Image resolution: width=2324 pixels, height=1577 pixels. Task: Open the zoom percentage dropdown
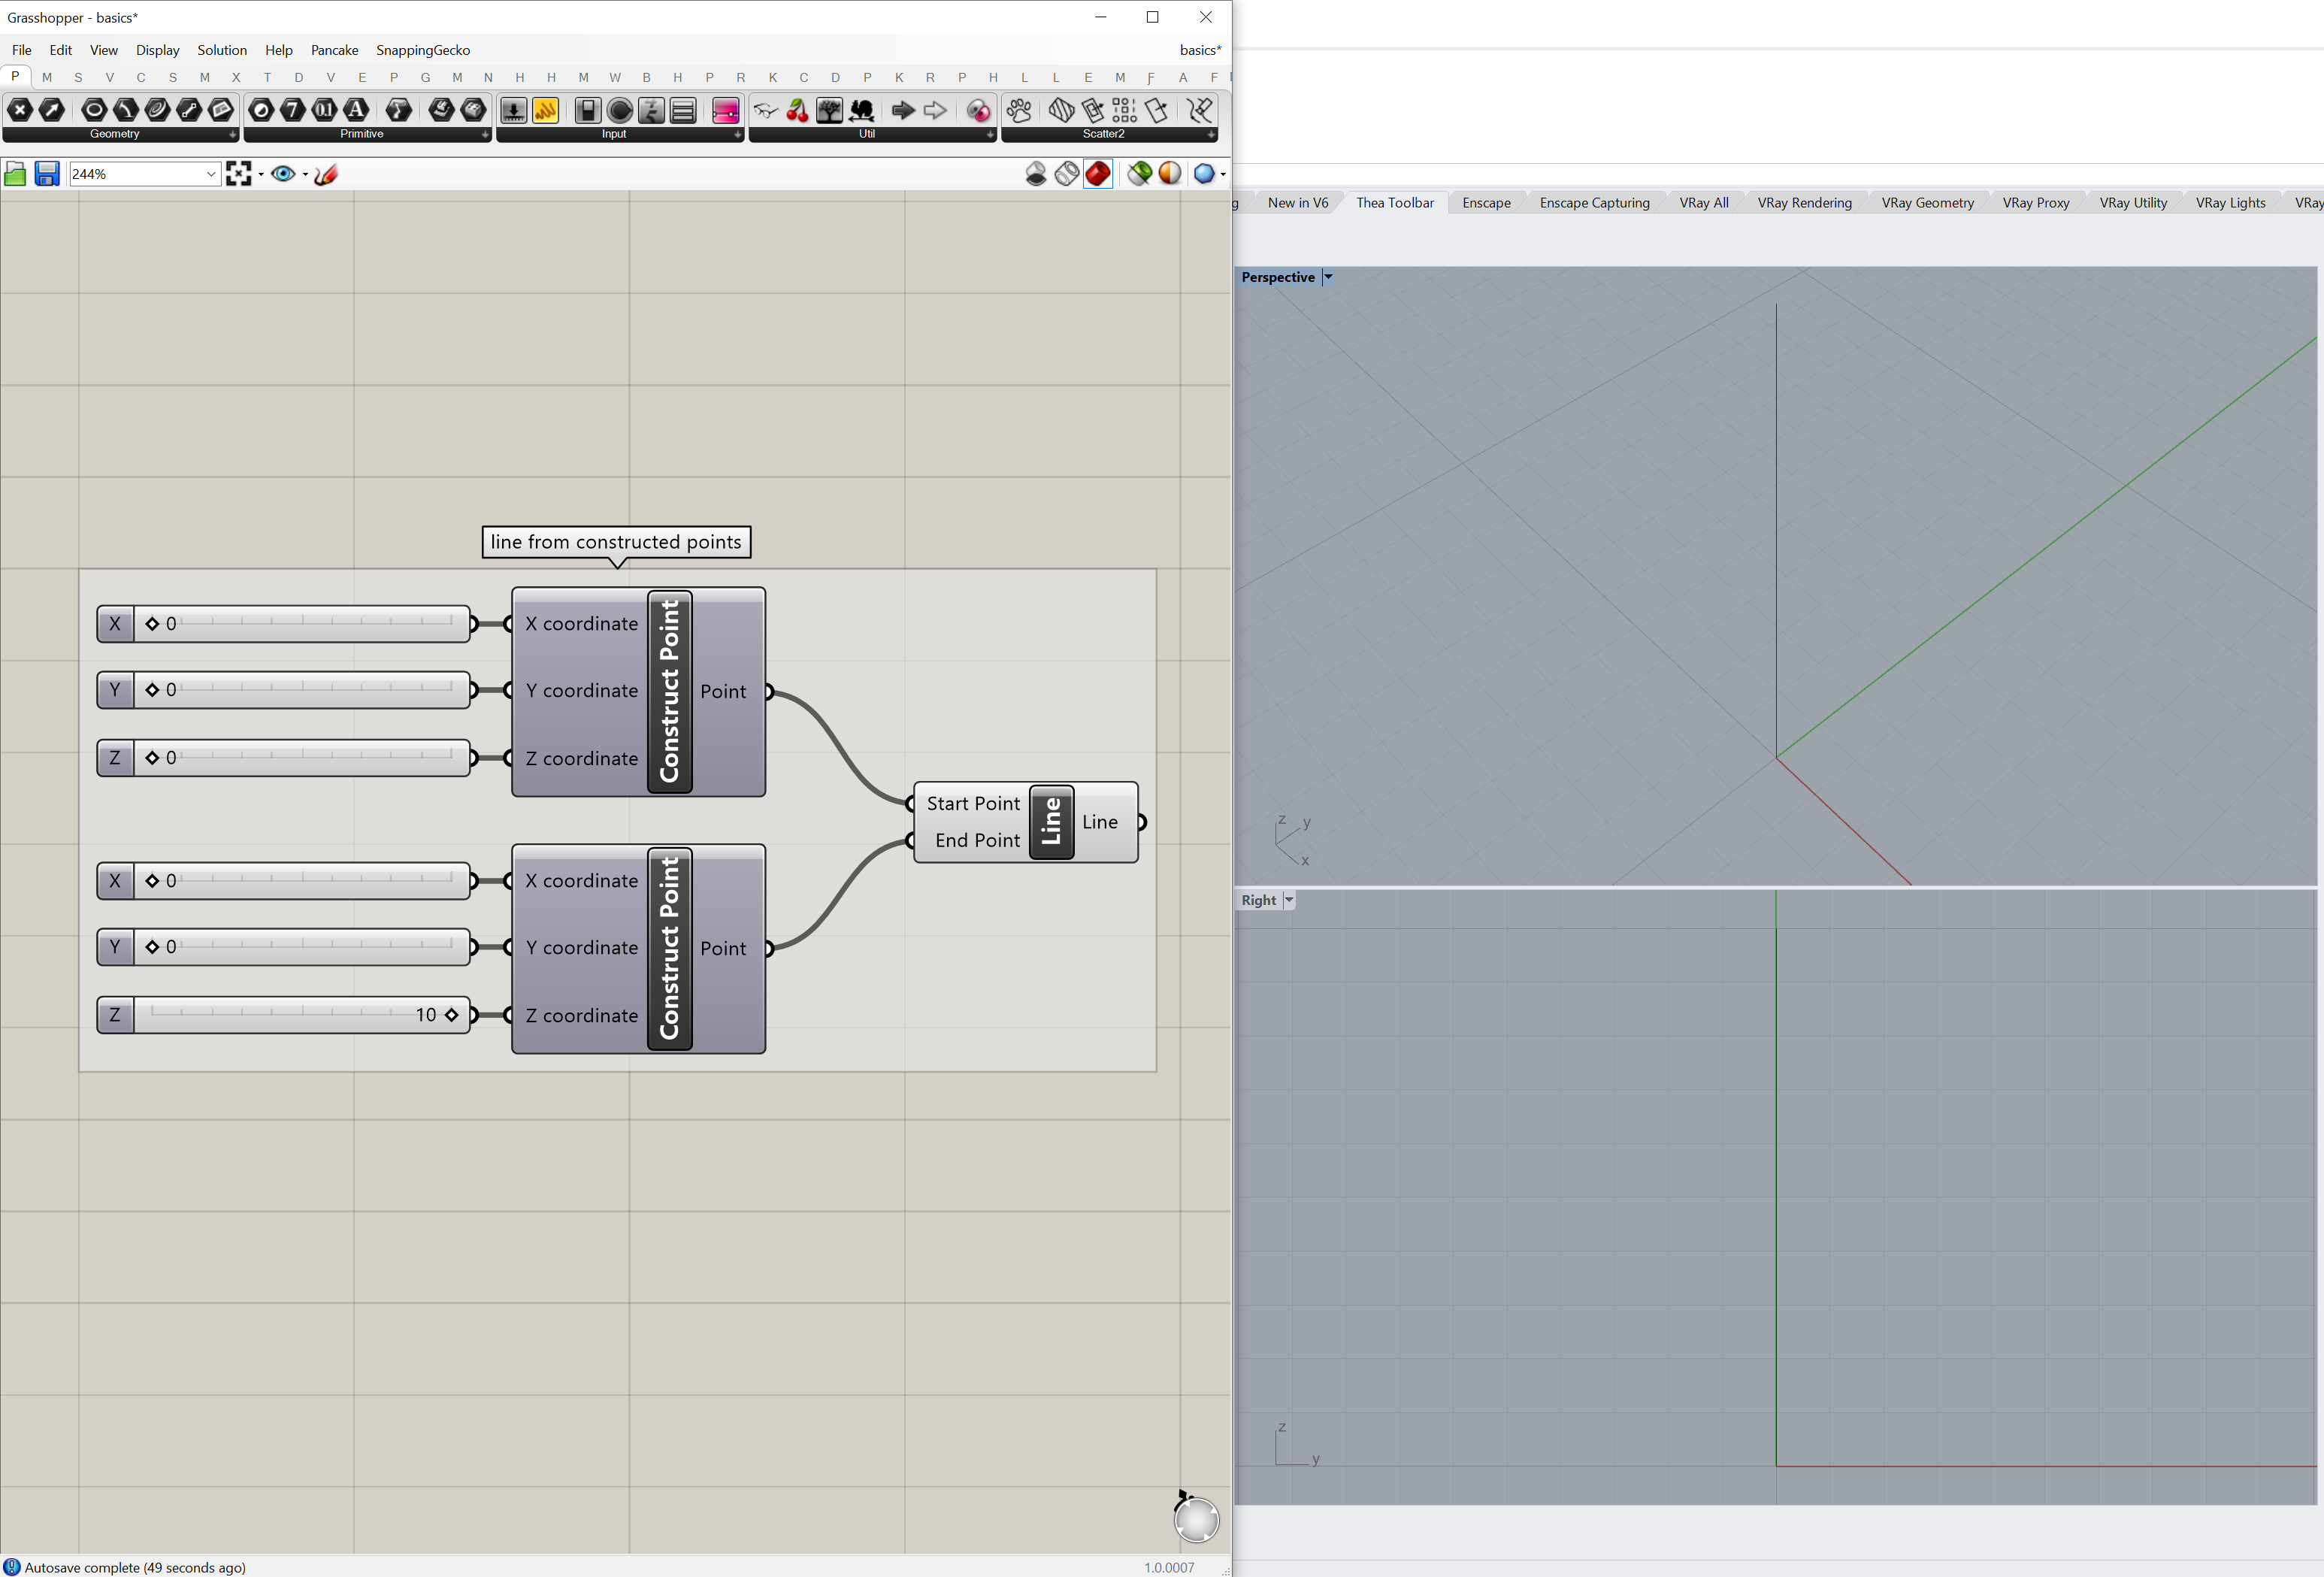[x=211, y=174]
